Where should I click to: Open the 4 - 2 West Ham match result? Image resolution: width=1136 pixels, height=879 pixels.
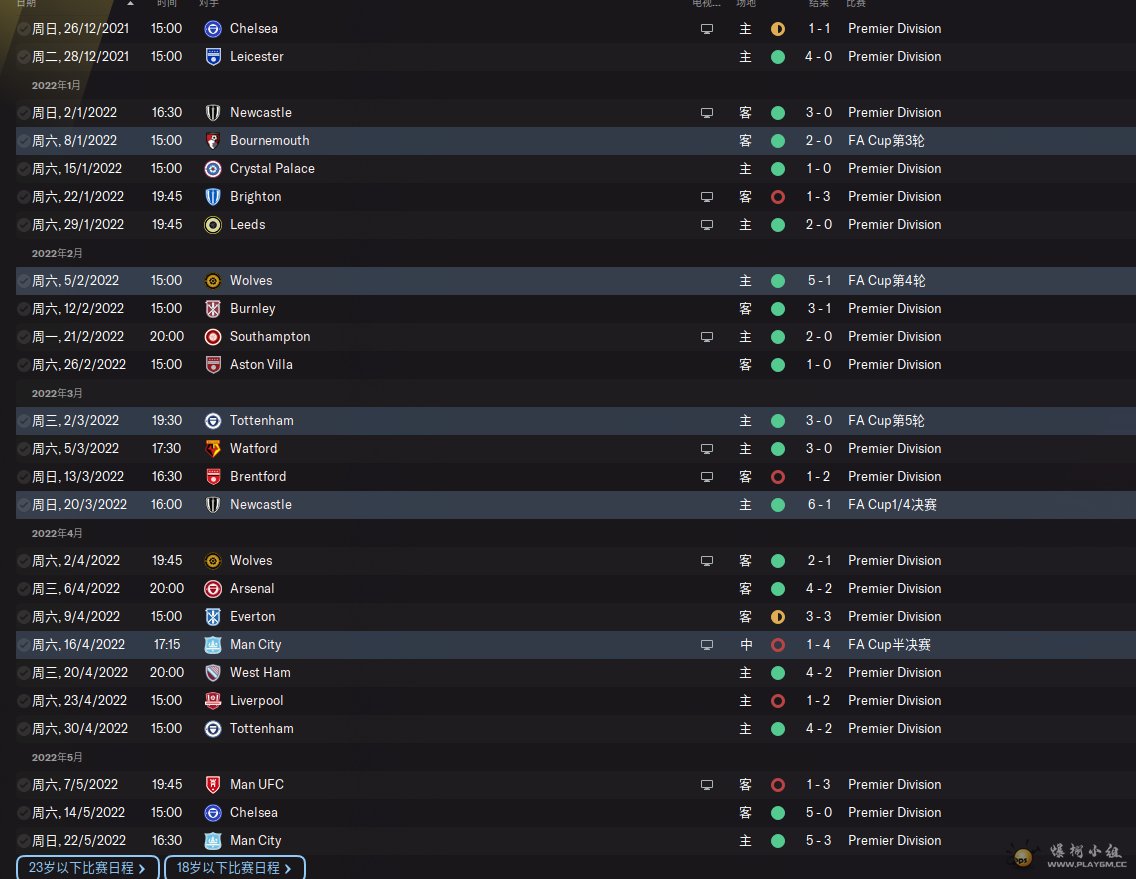819,673
